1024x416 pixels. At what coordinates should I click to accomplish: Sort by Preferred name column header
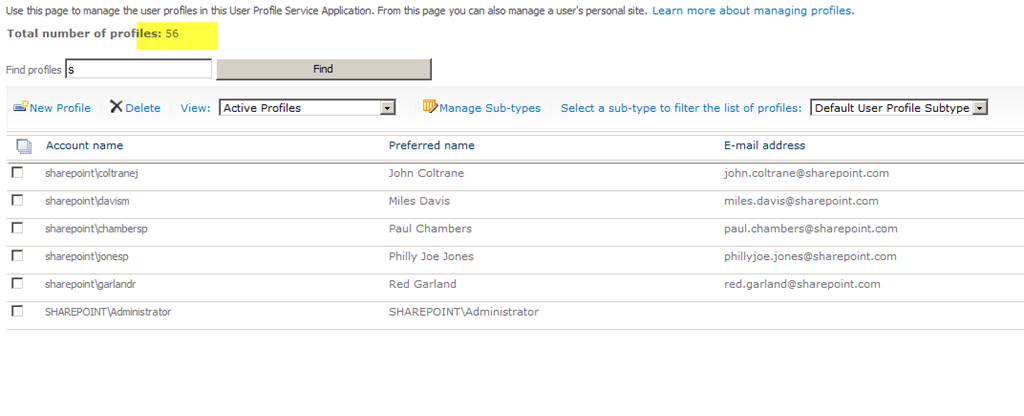coord(432,146)
